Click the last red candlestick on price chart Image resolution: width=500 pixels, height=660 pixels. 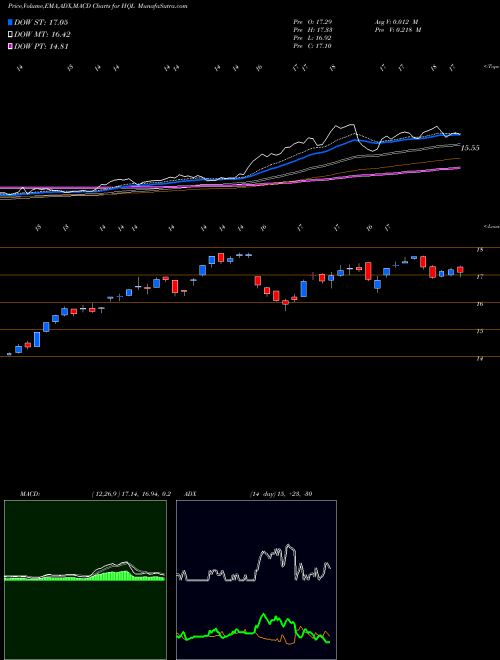tap(460, 270)
